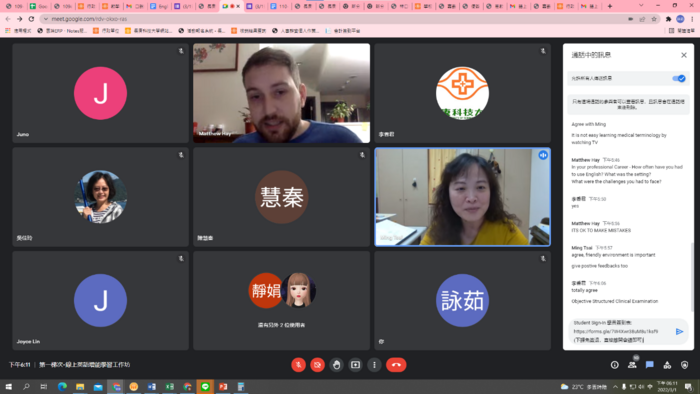The width and height of the screenshot is (700, 394).
Task: Open LINE app from taskbar
Action: (x=205, y=386)
